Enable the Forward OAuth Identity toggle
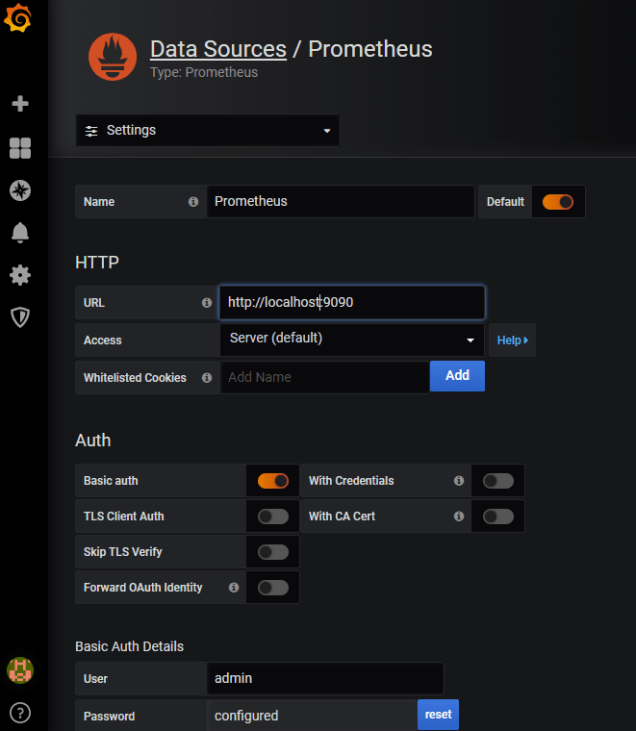The width and height of the screenshot is (636, 731). click(x=273, y=587)
